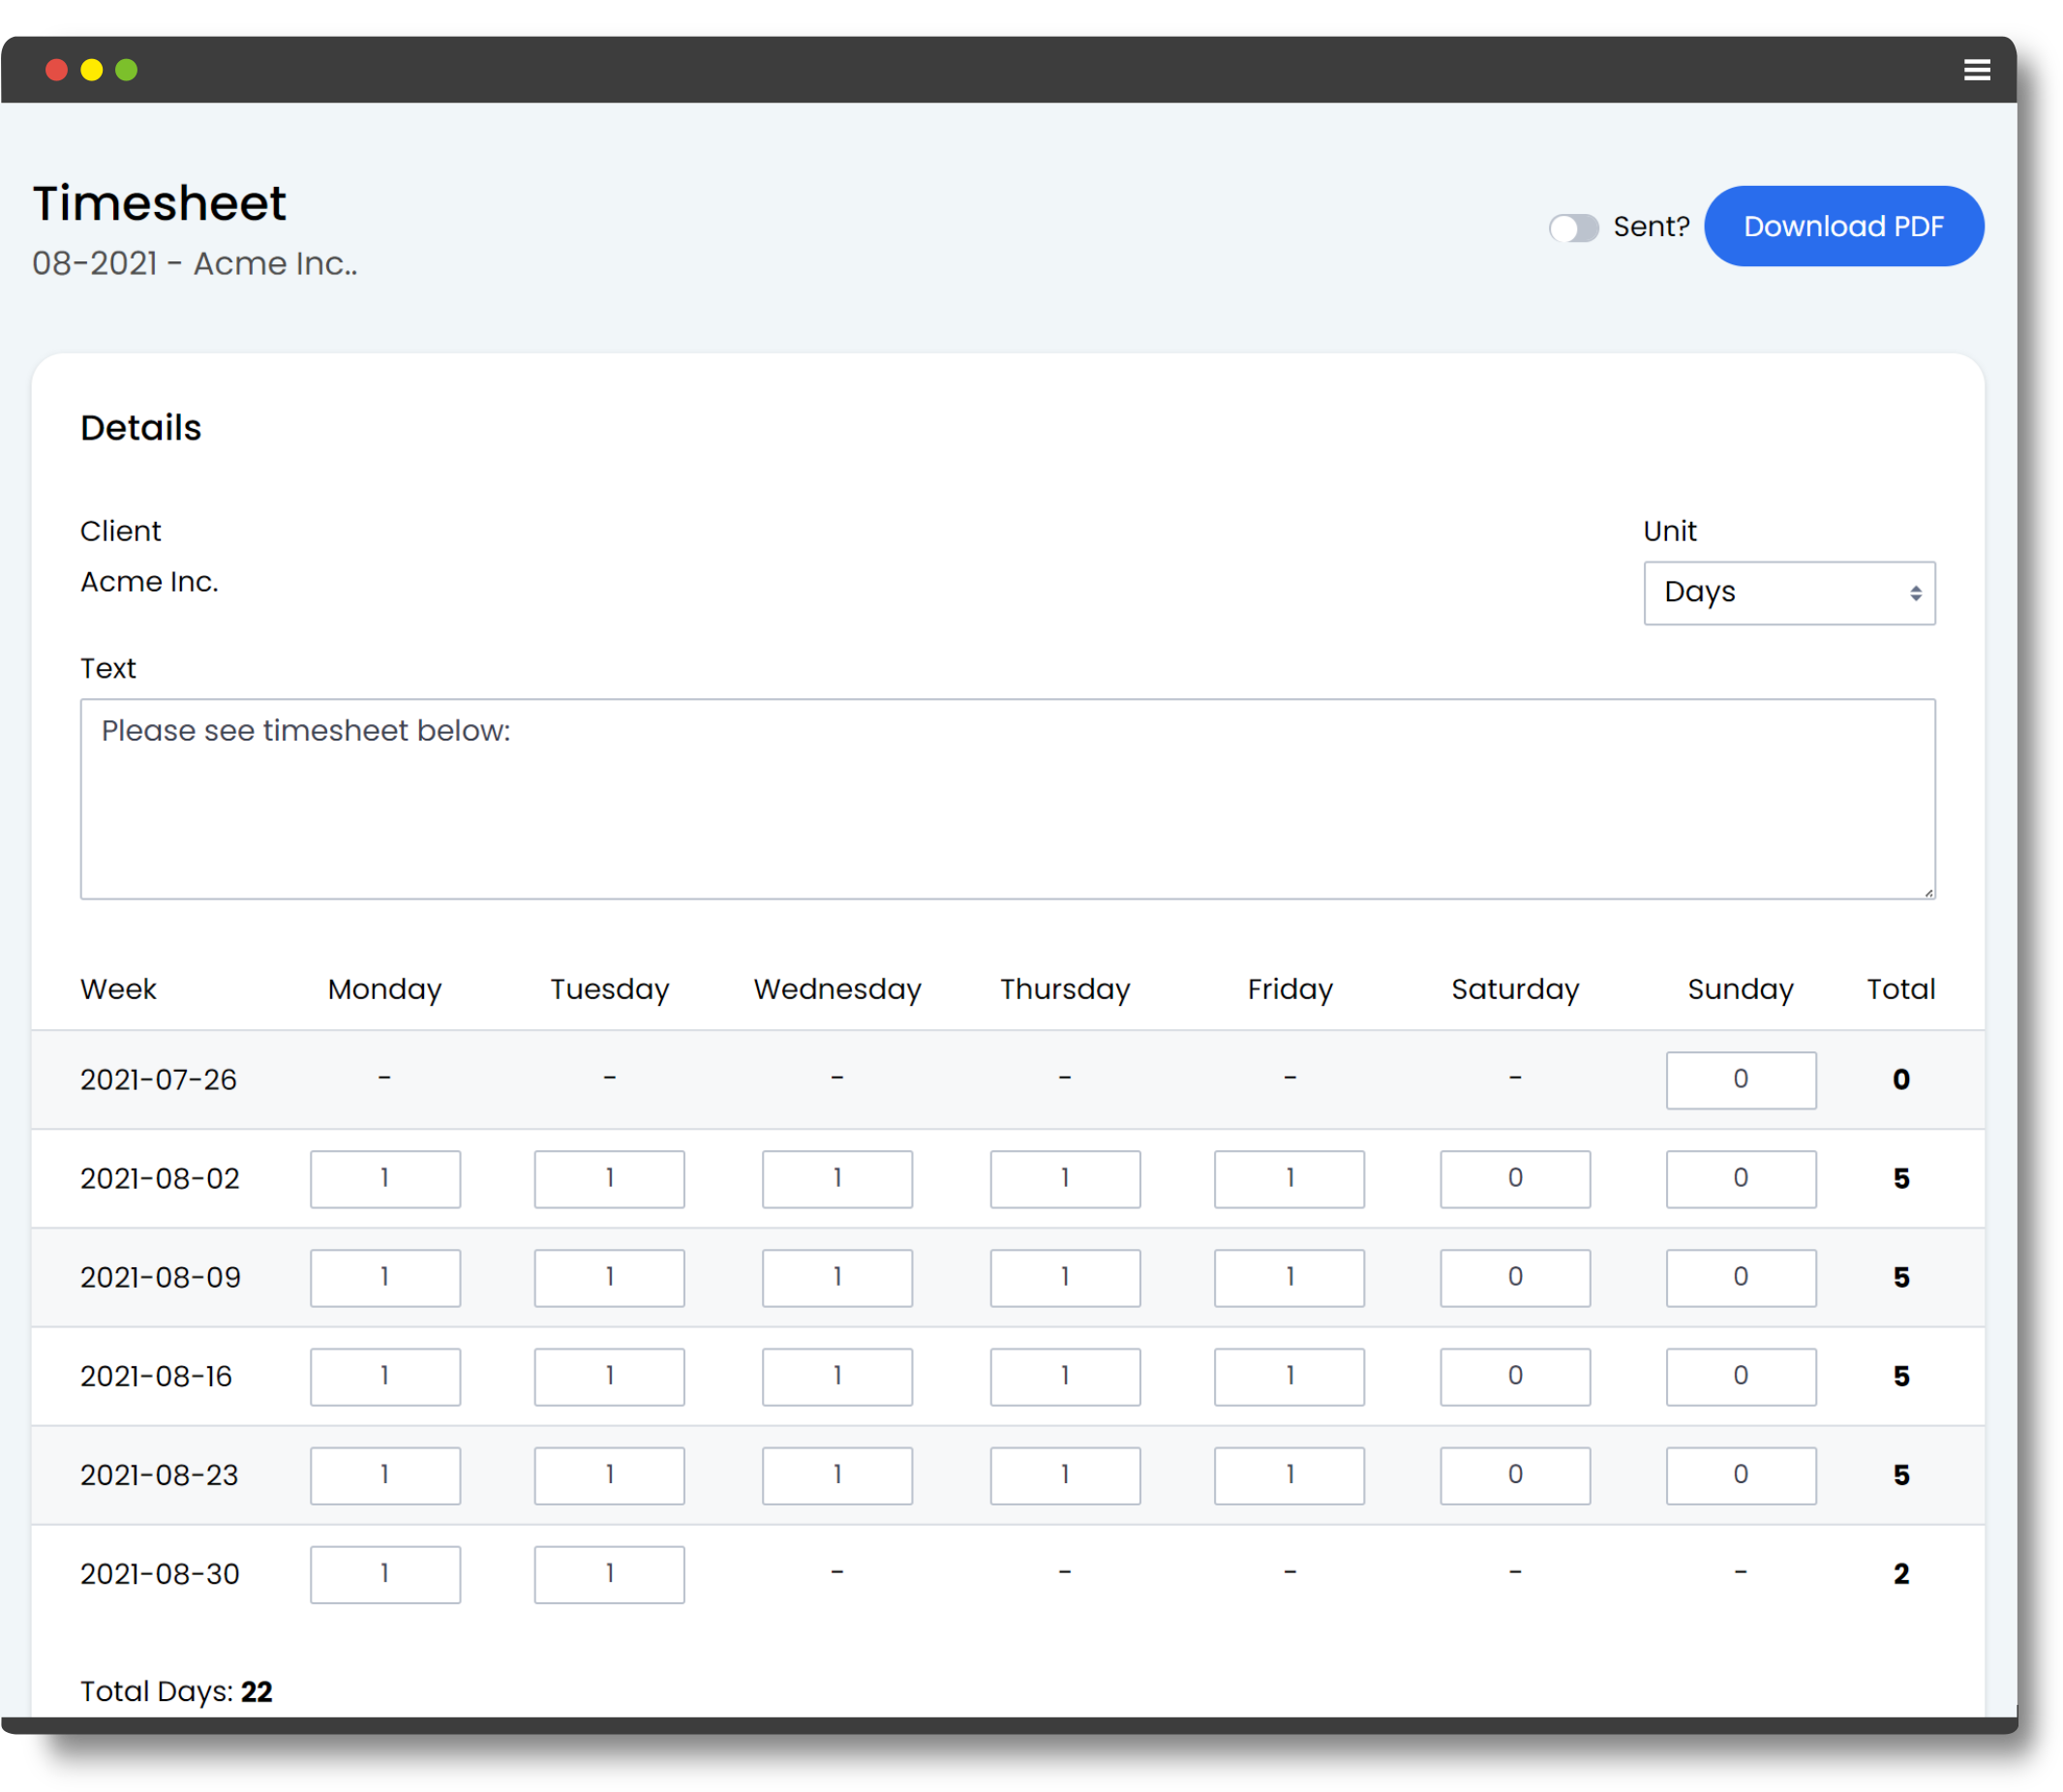Click the green maximize window dot
The width and height of the screenshot is (2063, 1792).
(x=126, y=70)
